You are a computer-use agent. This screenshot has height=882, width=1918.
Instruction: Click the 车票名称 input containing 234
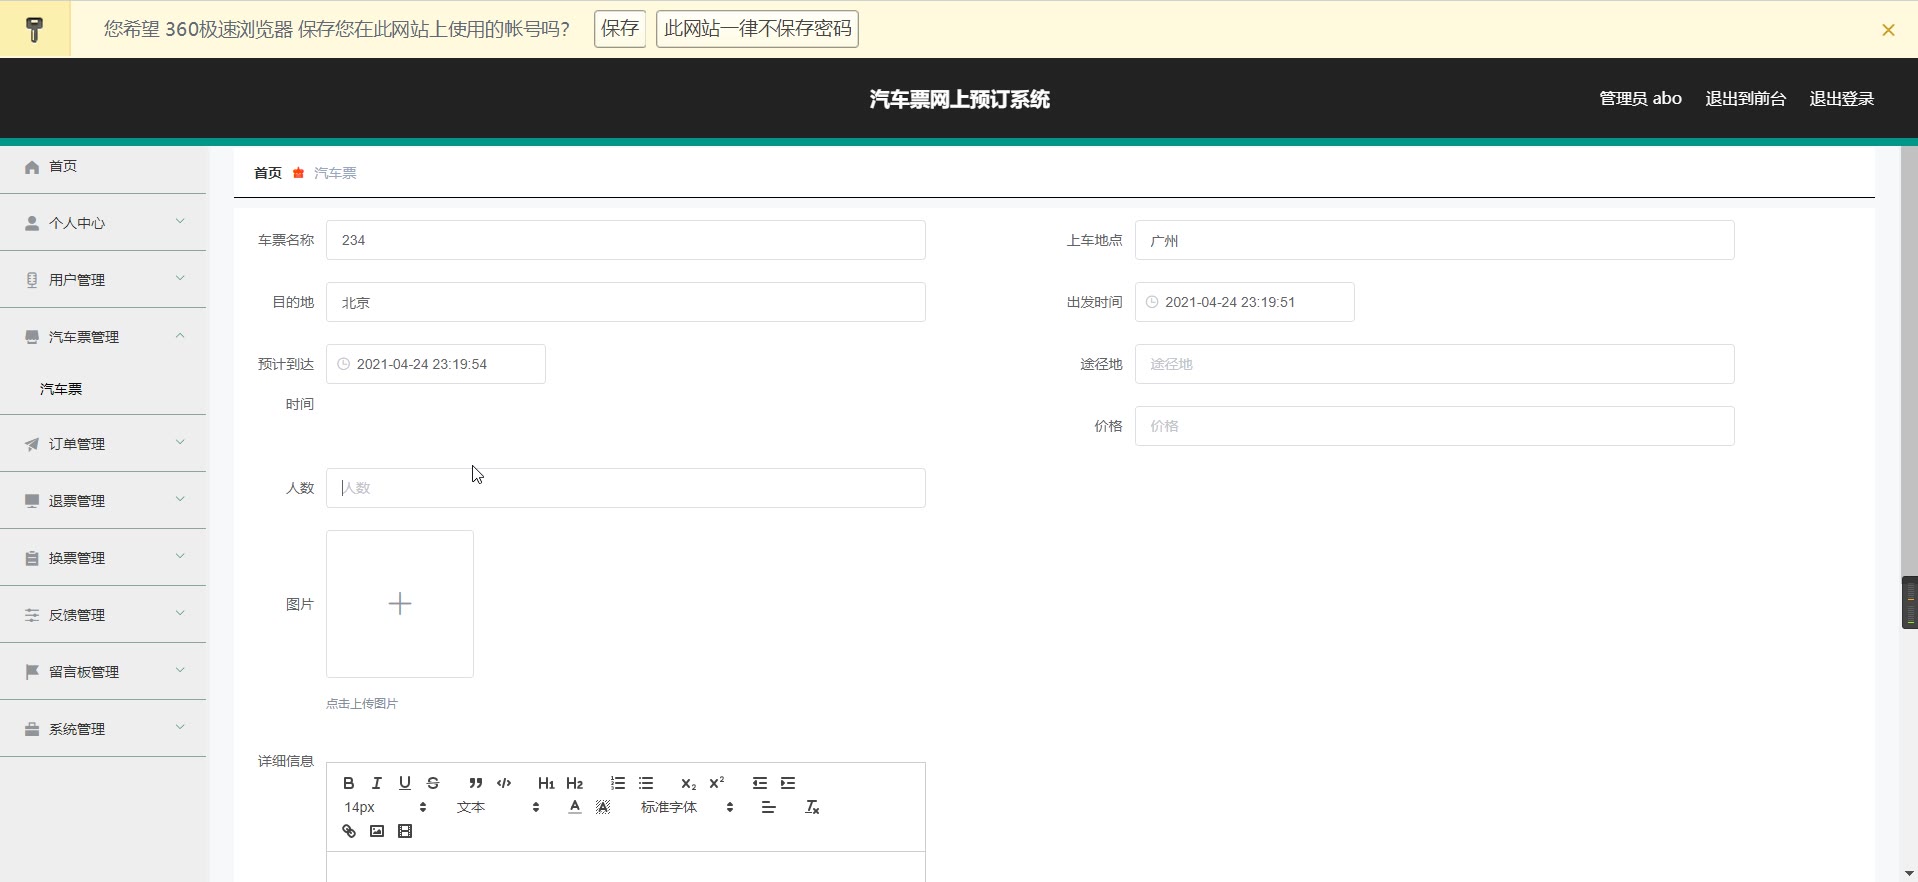click(x=626, y=240)
